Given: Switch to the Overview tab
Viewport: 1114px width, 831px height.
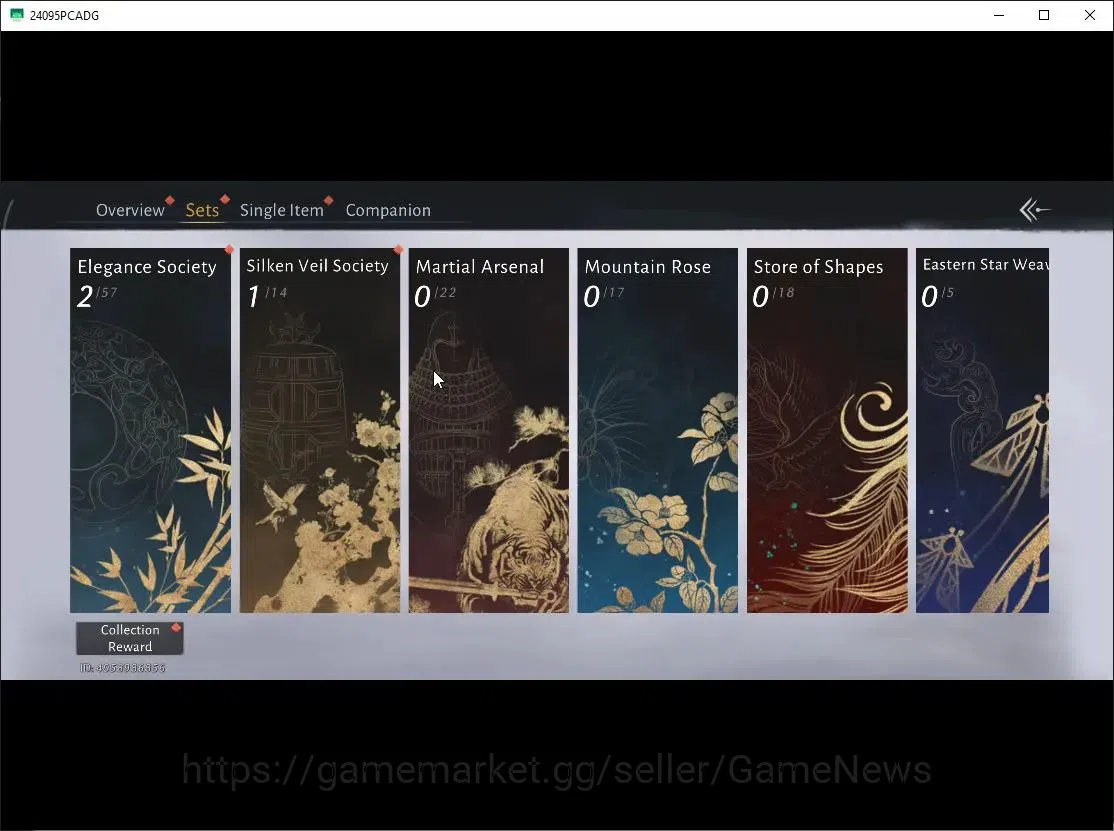Looking at the screenshot, I should coord(130,210).
